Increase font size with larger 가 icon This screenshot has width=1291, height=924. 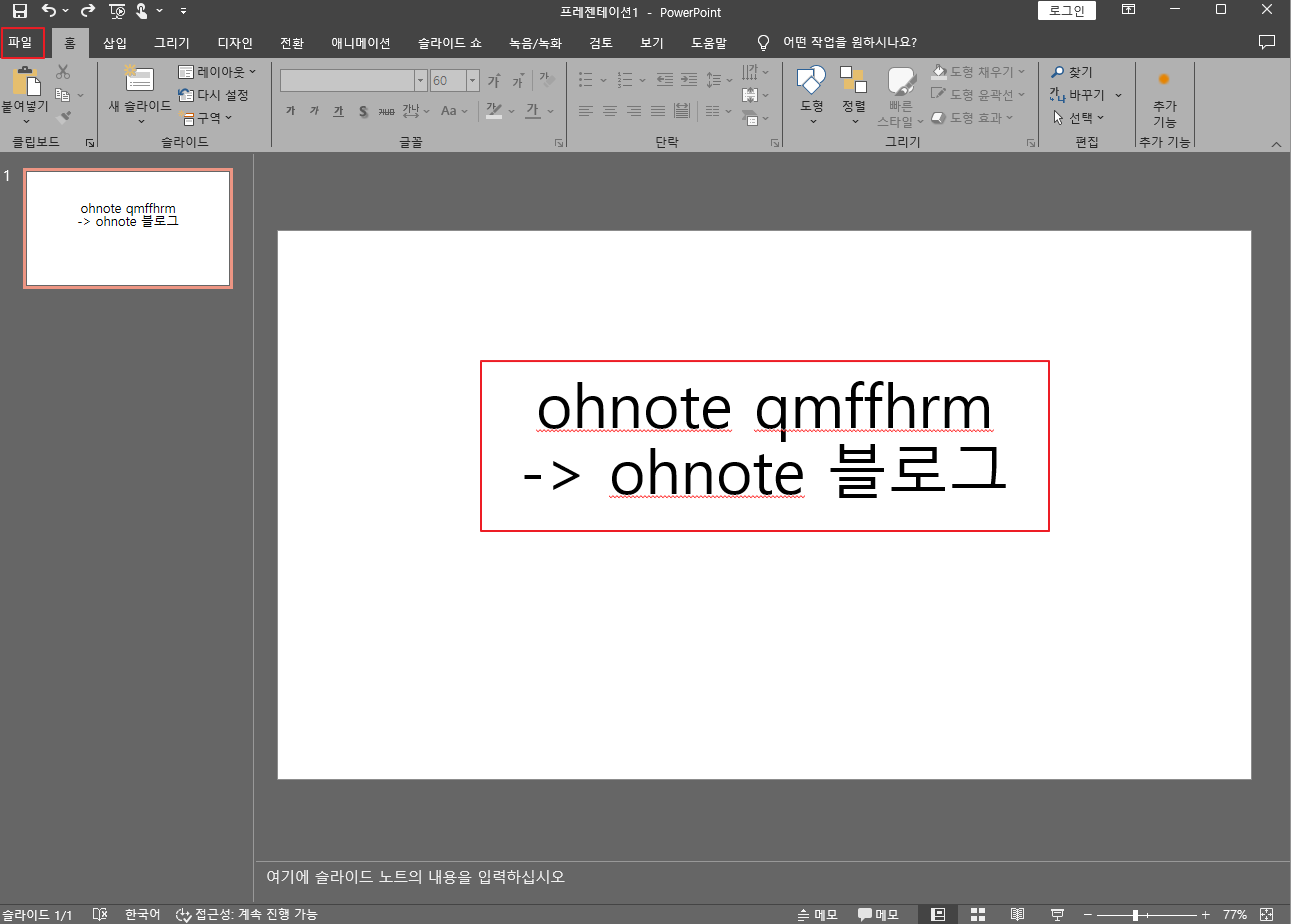point(493,81)
